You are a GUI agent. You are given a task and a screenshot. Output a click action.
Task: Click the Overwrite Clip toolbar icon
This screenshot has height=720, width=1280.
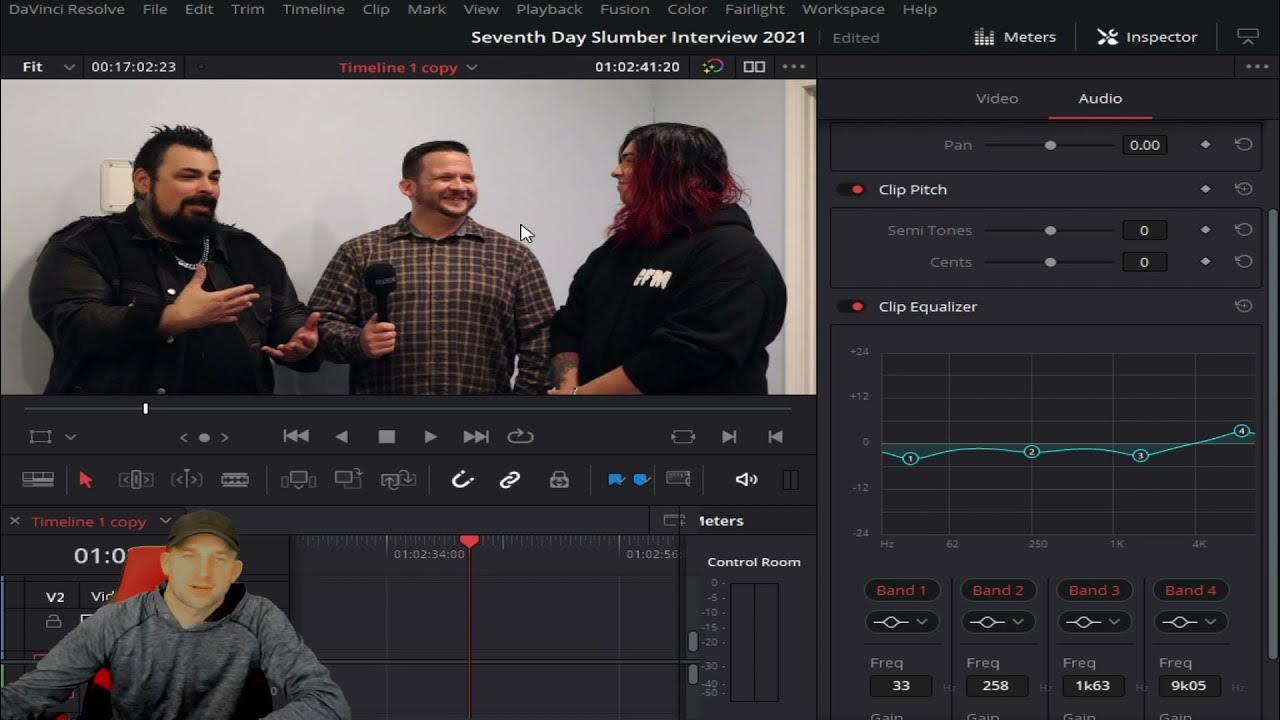coord(348,479)
